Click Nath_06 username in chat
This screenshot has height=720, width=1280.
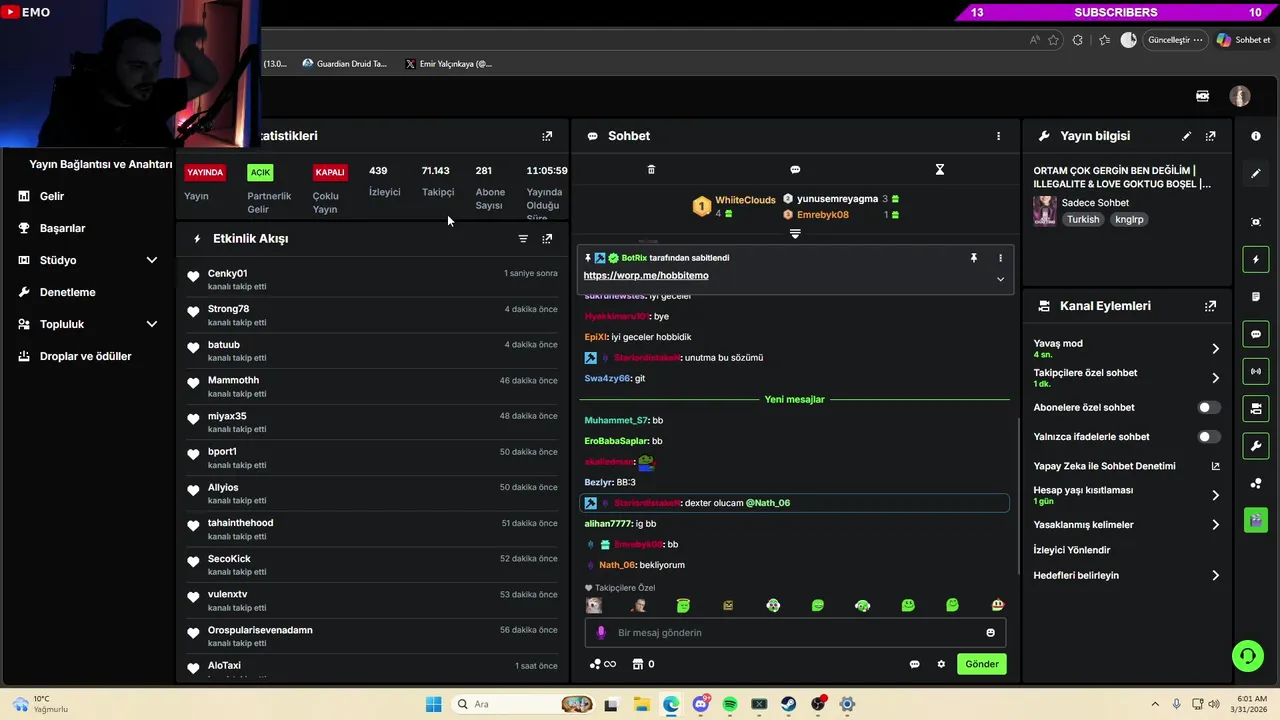617,565
